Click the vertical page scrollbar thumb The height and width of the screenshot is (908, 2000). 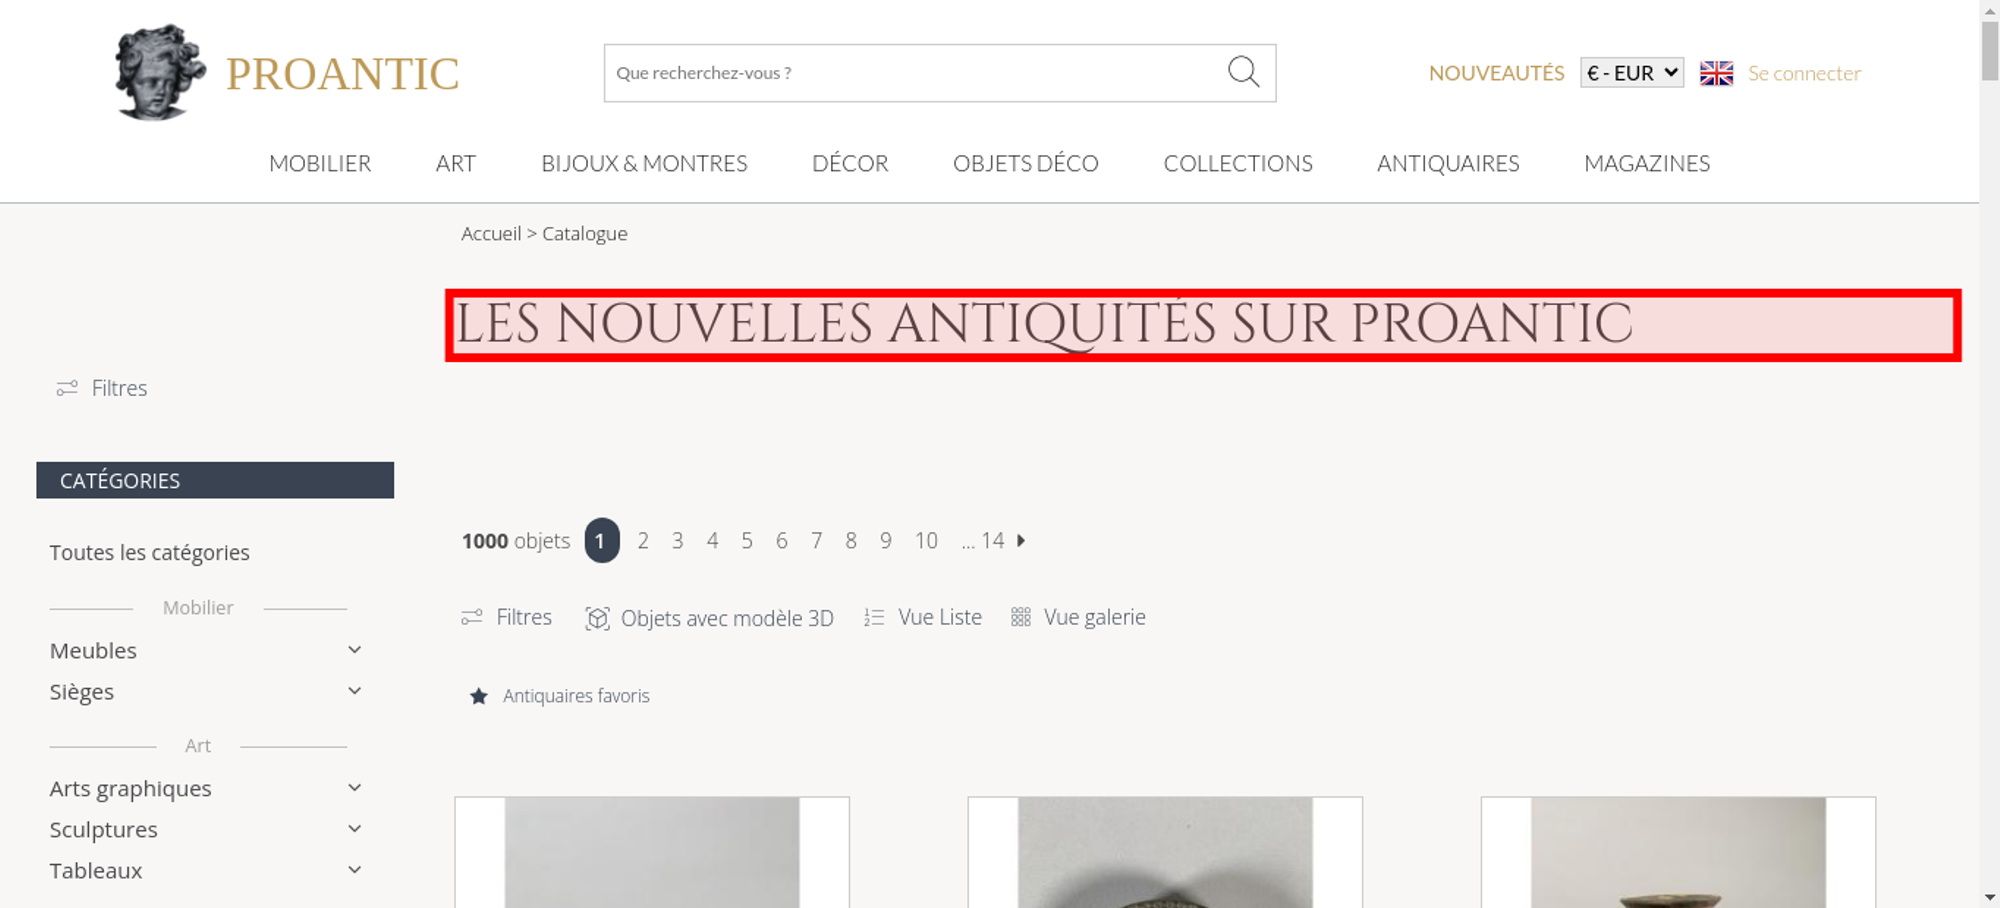point(1990,48)
